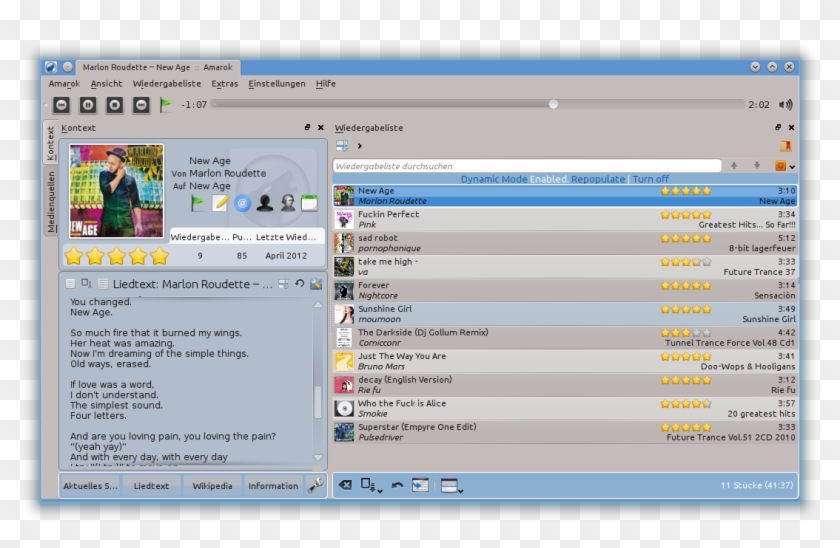840x548 pixels.
Task: Open the playlist layout dropdown
Action: click(x=452, y=485)
